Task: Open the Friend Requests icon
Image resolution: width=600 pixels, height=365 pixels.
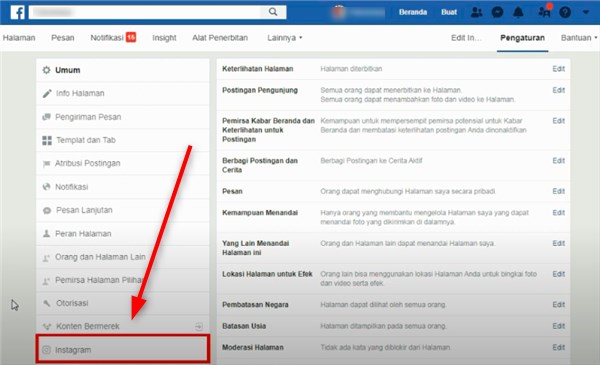Action: coord(476,12)
